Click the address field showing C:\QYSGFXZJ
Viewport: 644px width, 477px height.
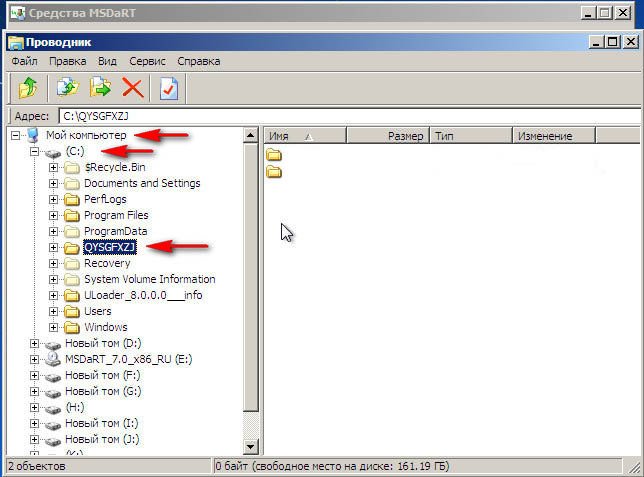tap(350, 116)
